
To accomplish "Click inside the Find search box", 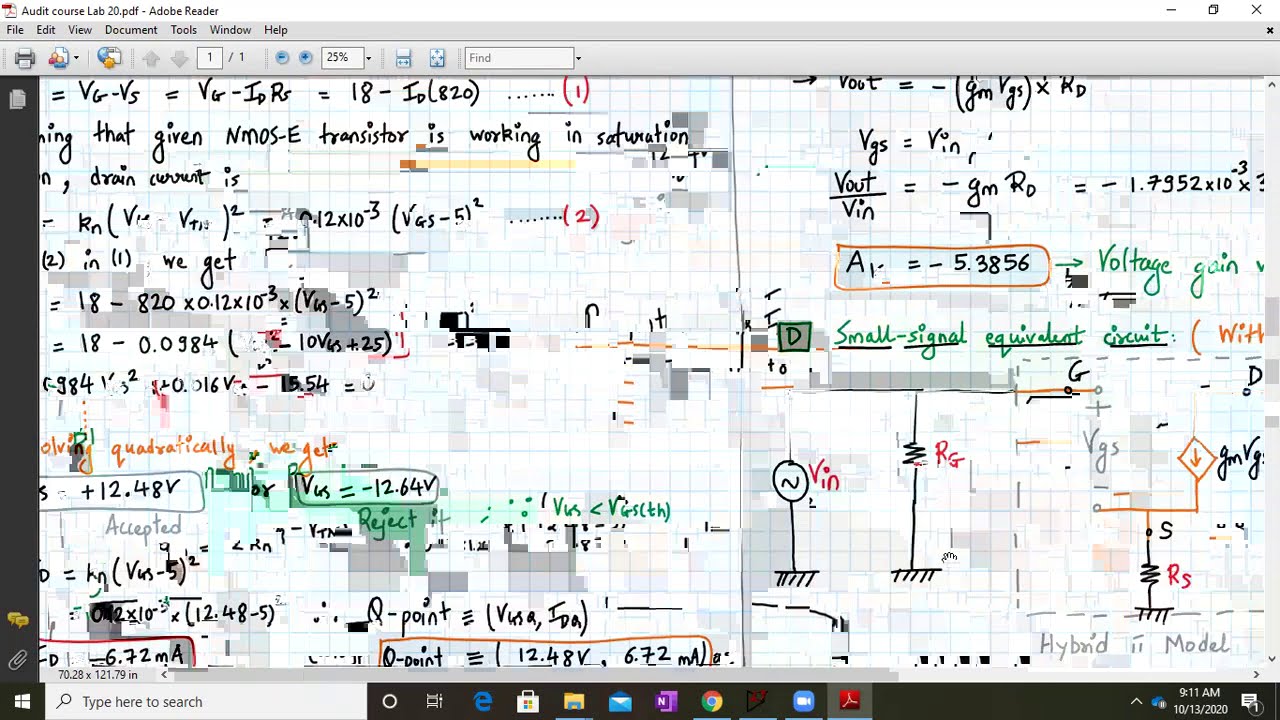I will click(x=519, y=58).
